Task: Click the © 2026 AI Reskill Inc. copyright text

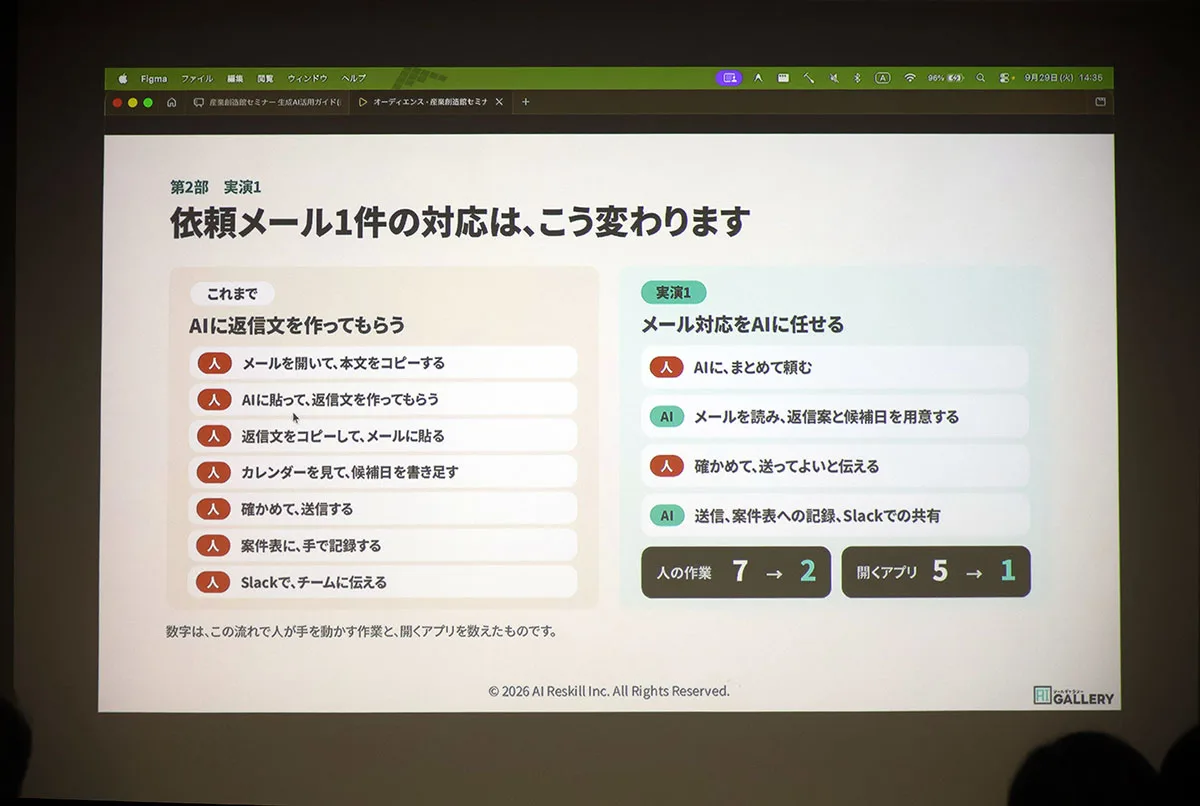Action: [x=609, y=691]
